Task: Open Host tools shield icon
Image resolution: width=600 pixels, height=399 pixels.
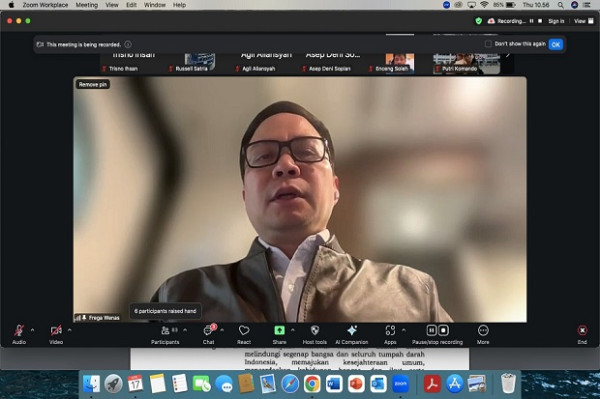Action: [x=315, y=331]
